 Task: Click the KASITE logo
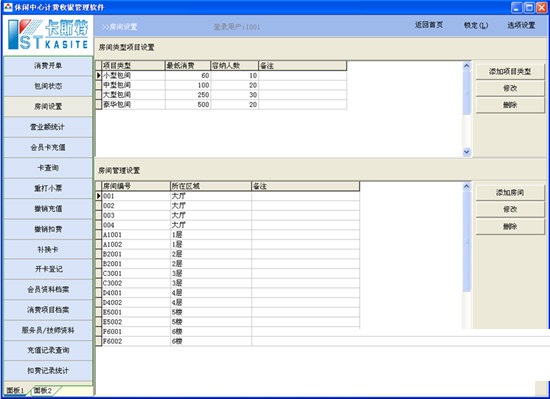pyautogui.click(x=48, y=34)
